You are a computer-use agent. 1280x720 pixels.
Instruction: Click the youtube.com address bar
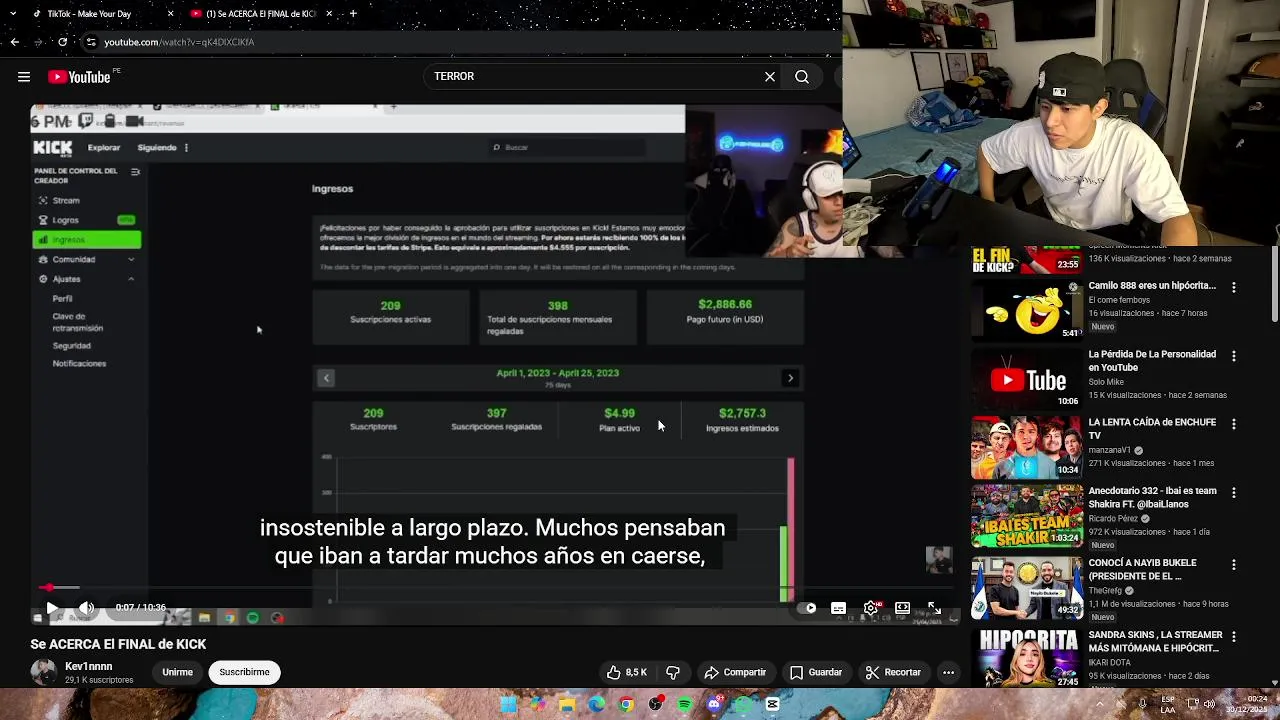pyautogui.click(x=460, y=42)
